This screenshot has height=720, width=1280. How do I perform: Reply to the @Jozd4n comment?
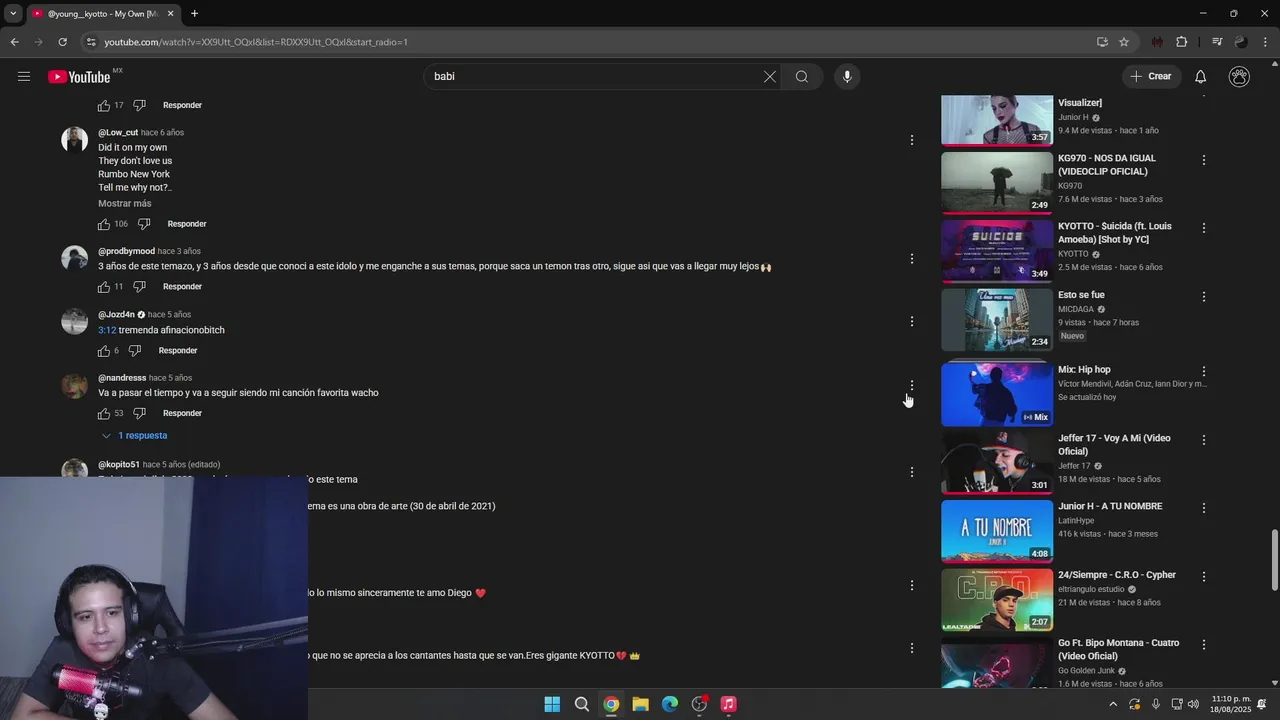tap(178, 351)
